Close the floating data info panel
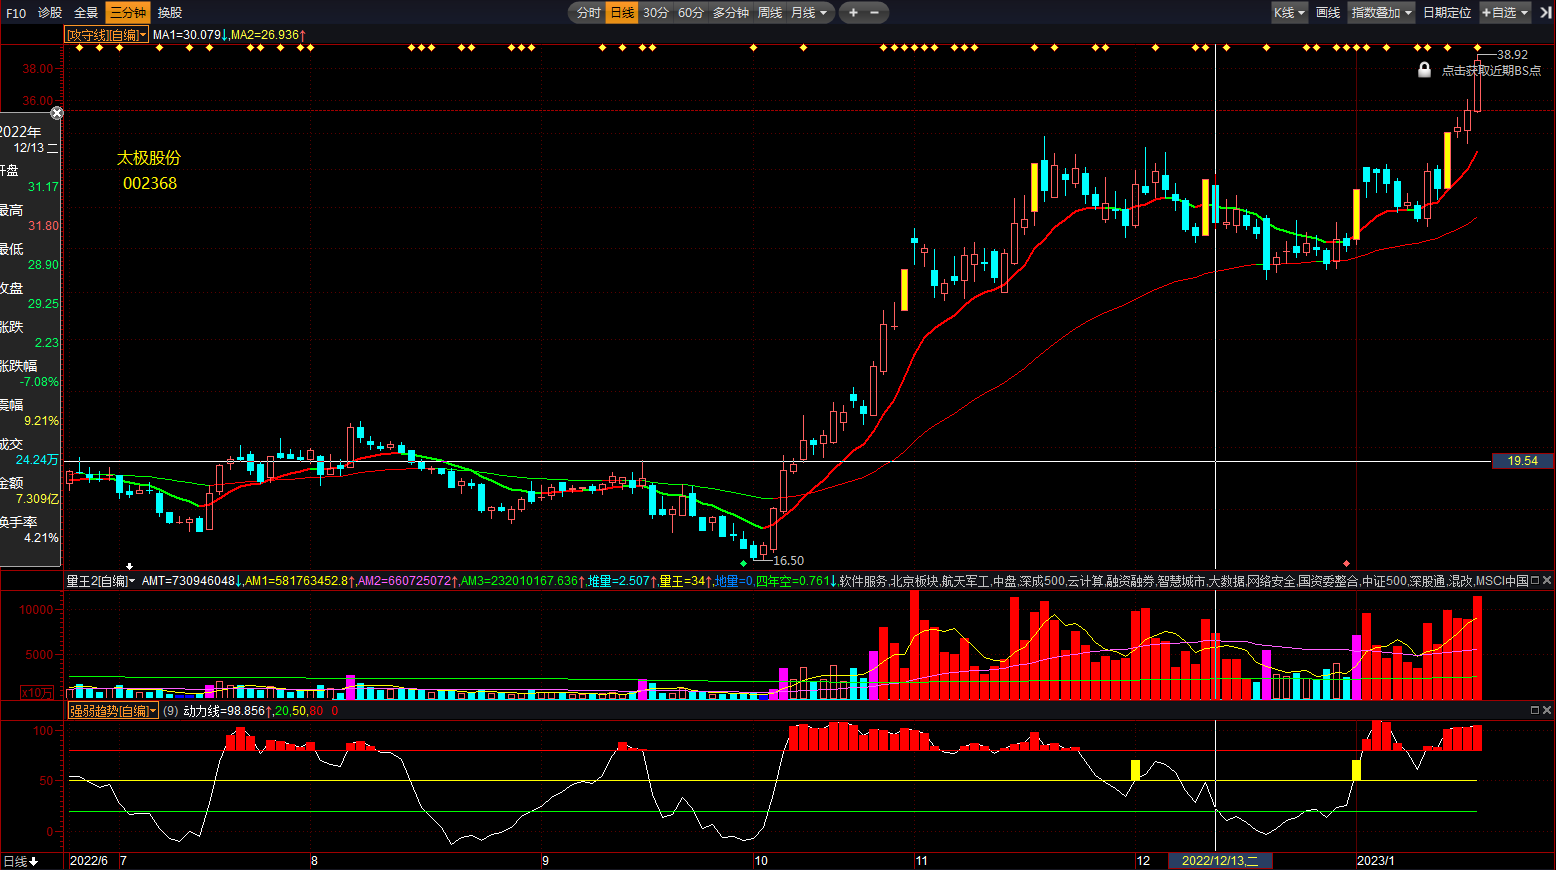This screenshot has width=1556, height=870. pos(57,113)
